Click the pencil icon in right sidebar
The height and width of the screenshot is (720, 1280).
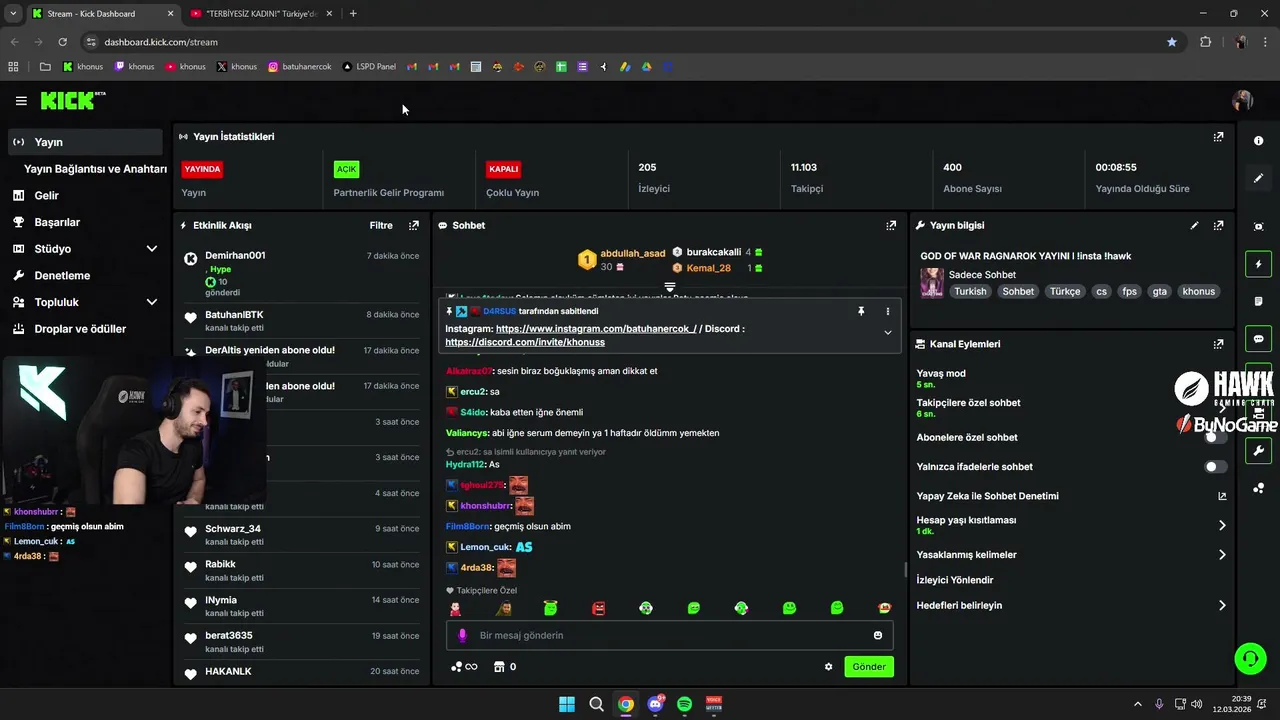coord(1258,178)
